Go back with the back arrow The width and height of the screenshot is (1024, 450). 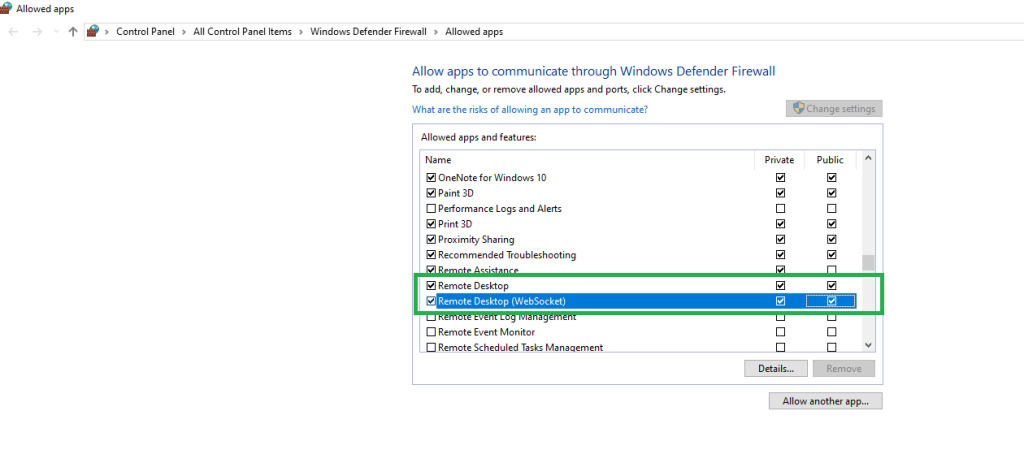click(x=14, y=31)
